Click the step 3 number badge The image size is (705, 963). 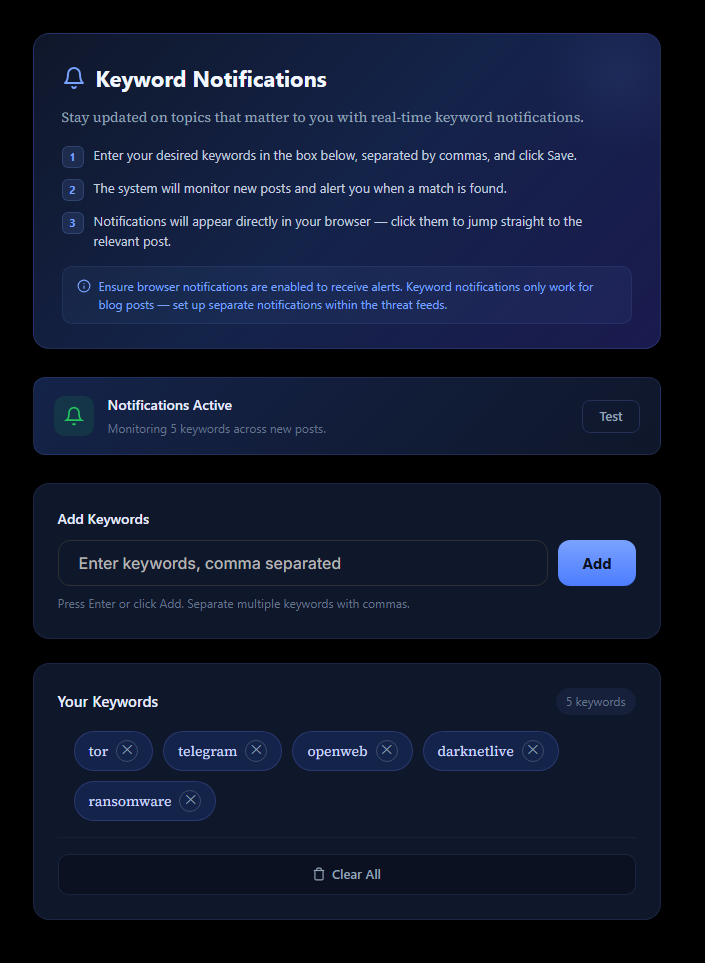pos(73,222)
